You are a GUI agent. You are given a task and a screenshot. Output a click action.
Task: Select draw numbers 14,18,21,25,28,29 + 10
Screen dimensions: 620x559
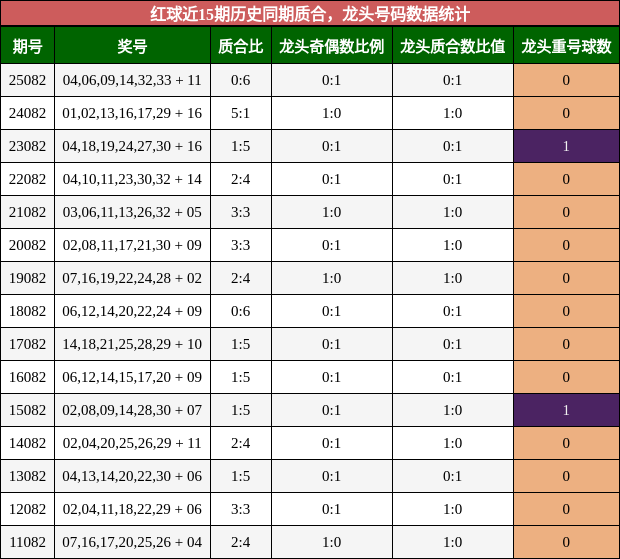coord(132,344)
